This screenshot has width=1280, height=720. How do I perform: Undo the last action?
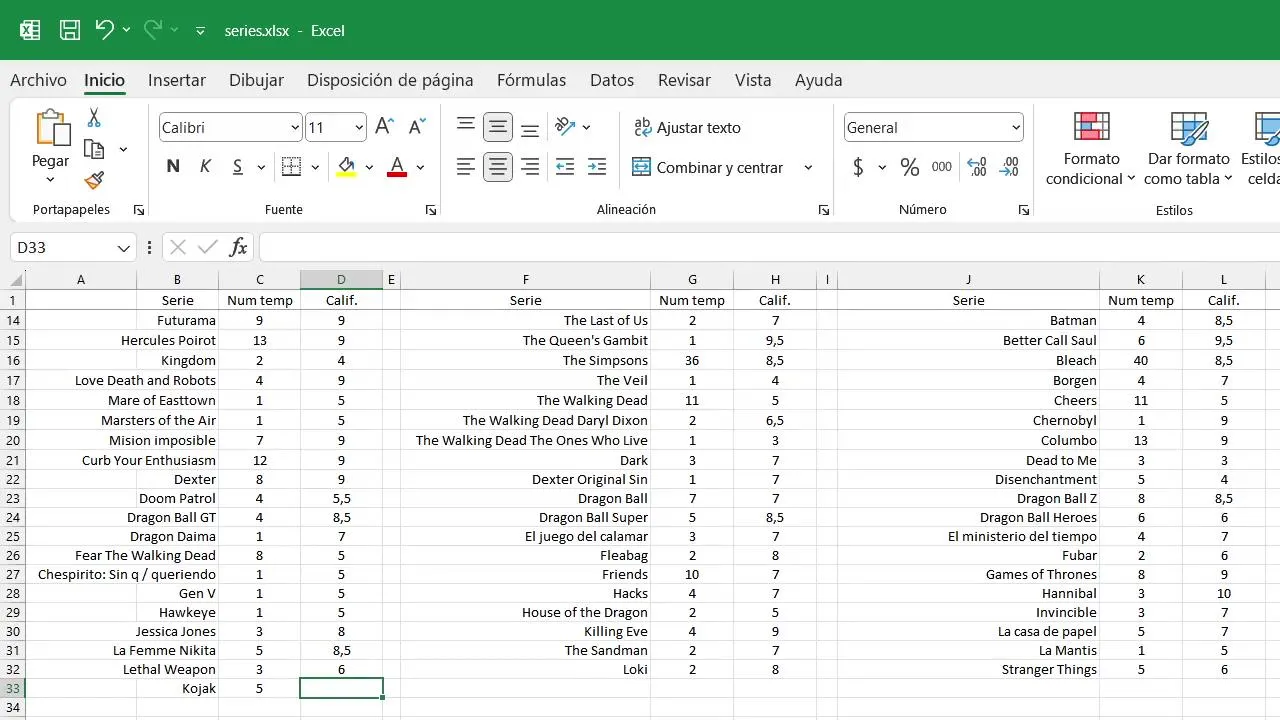click(104, 30)
